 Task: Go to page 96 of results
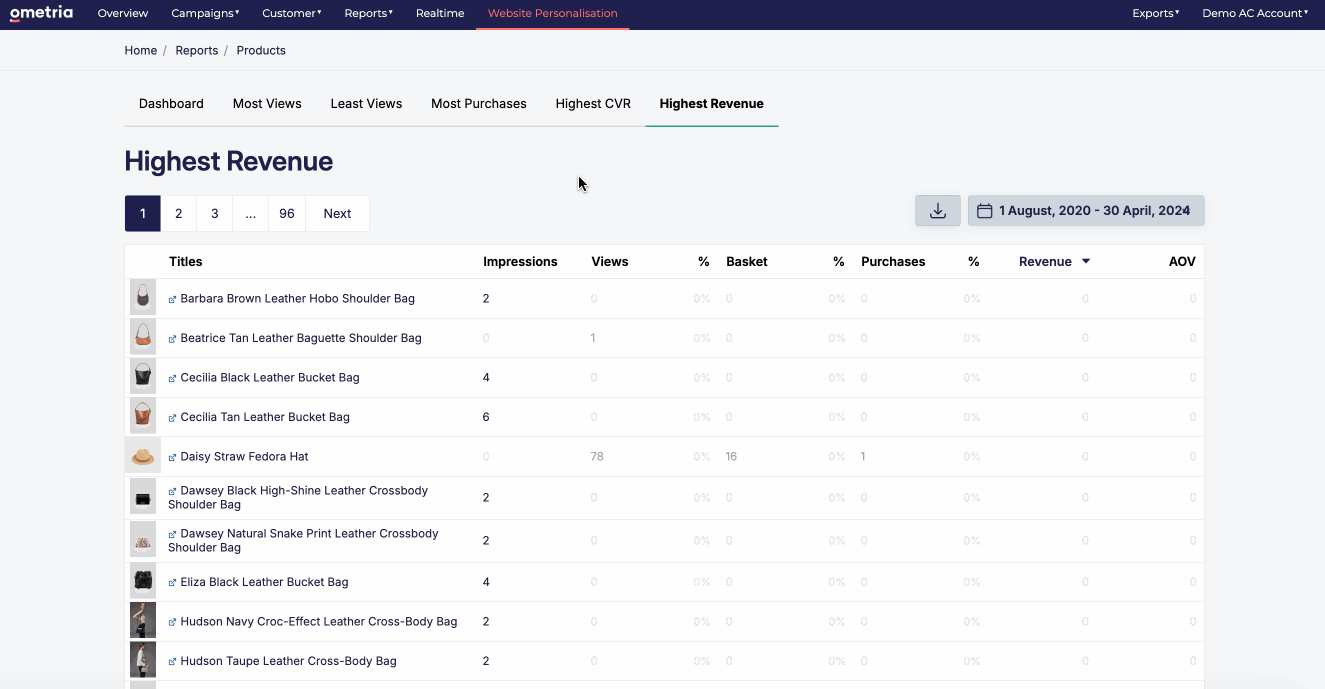click(287, 213)
